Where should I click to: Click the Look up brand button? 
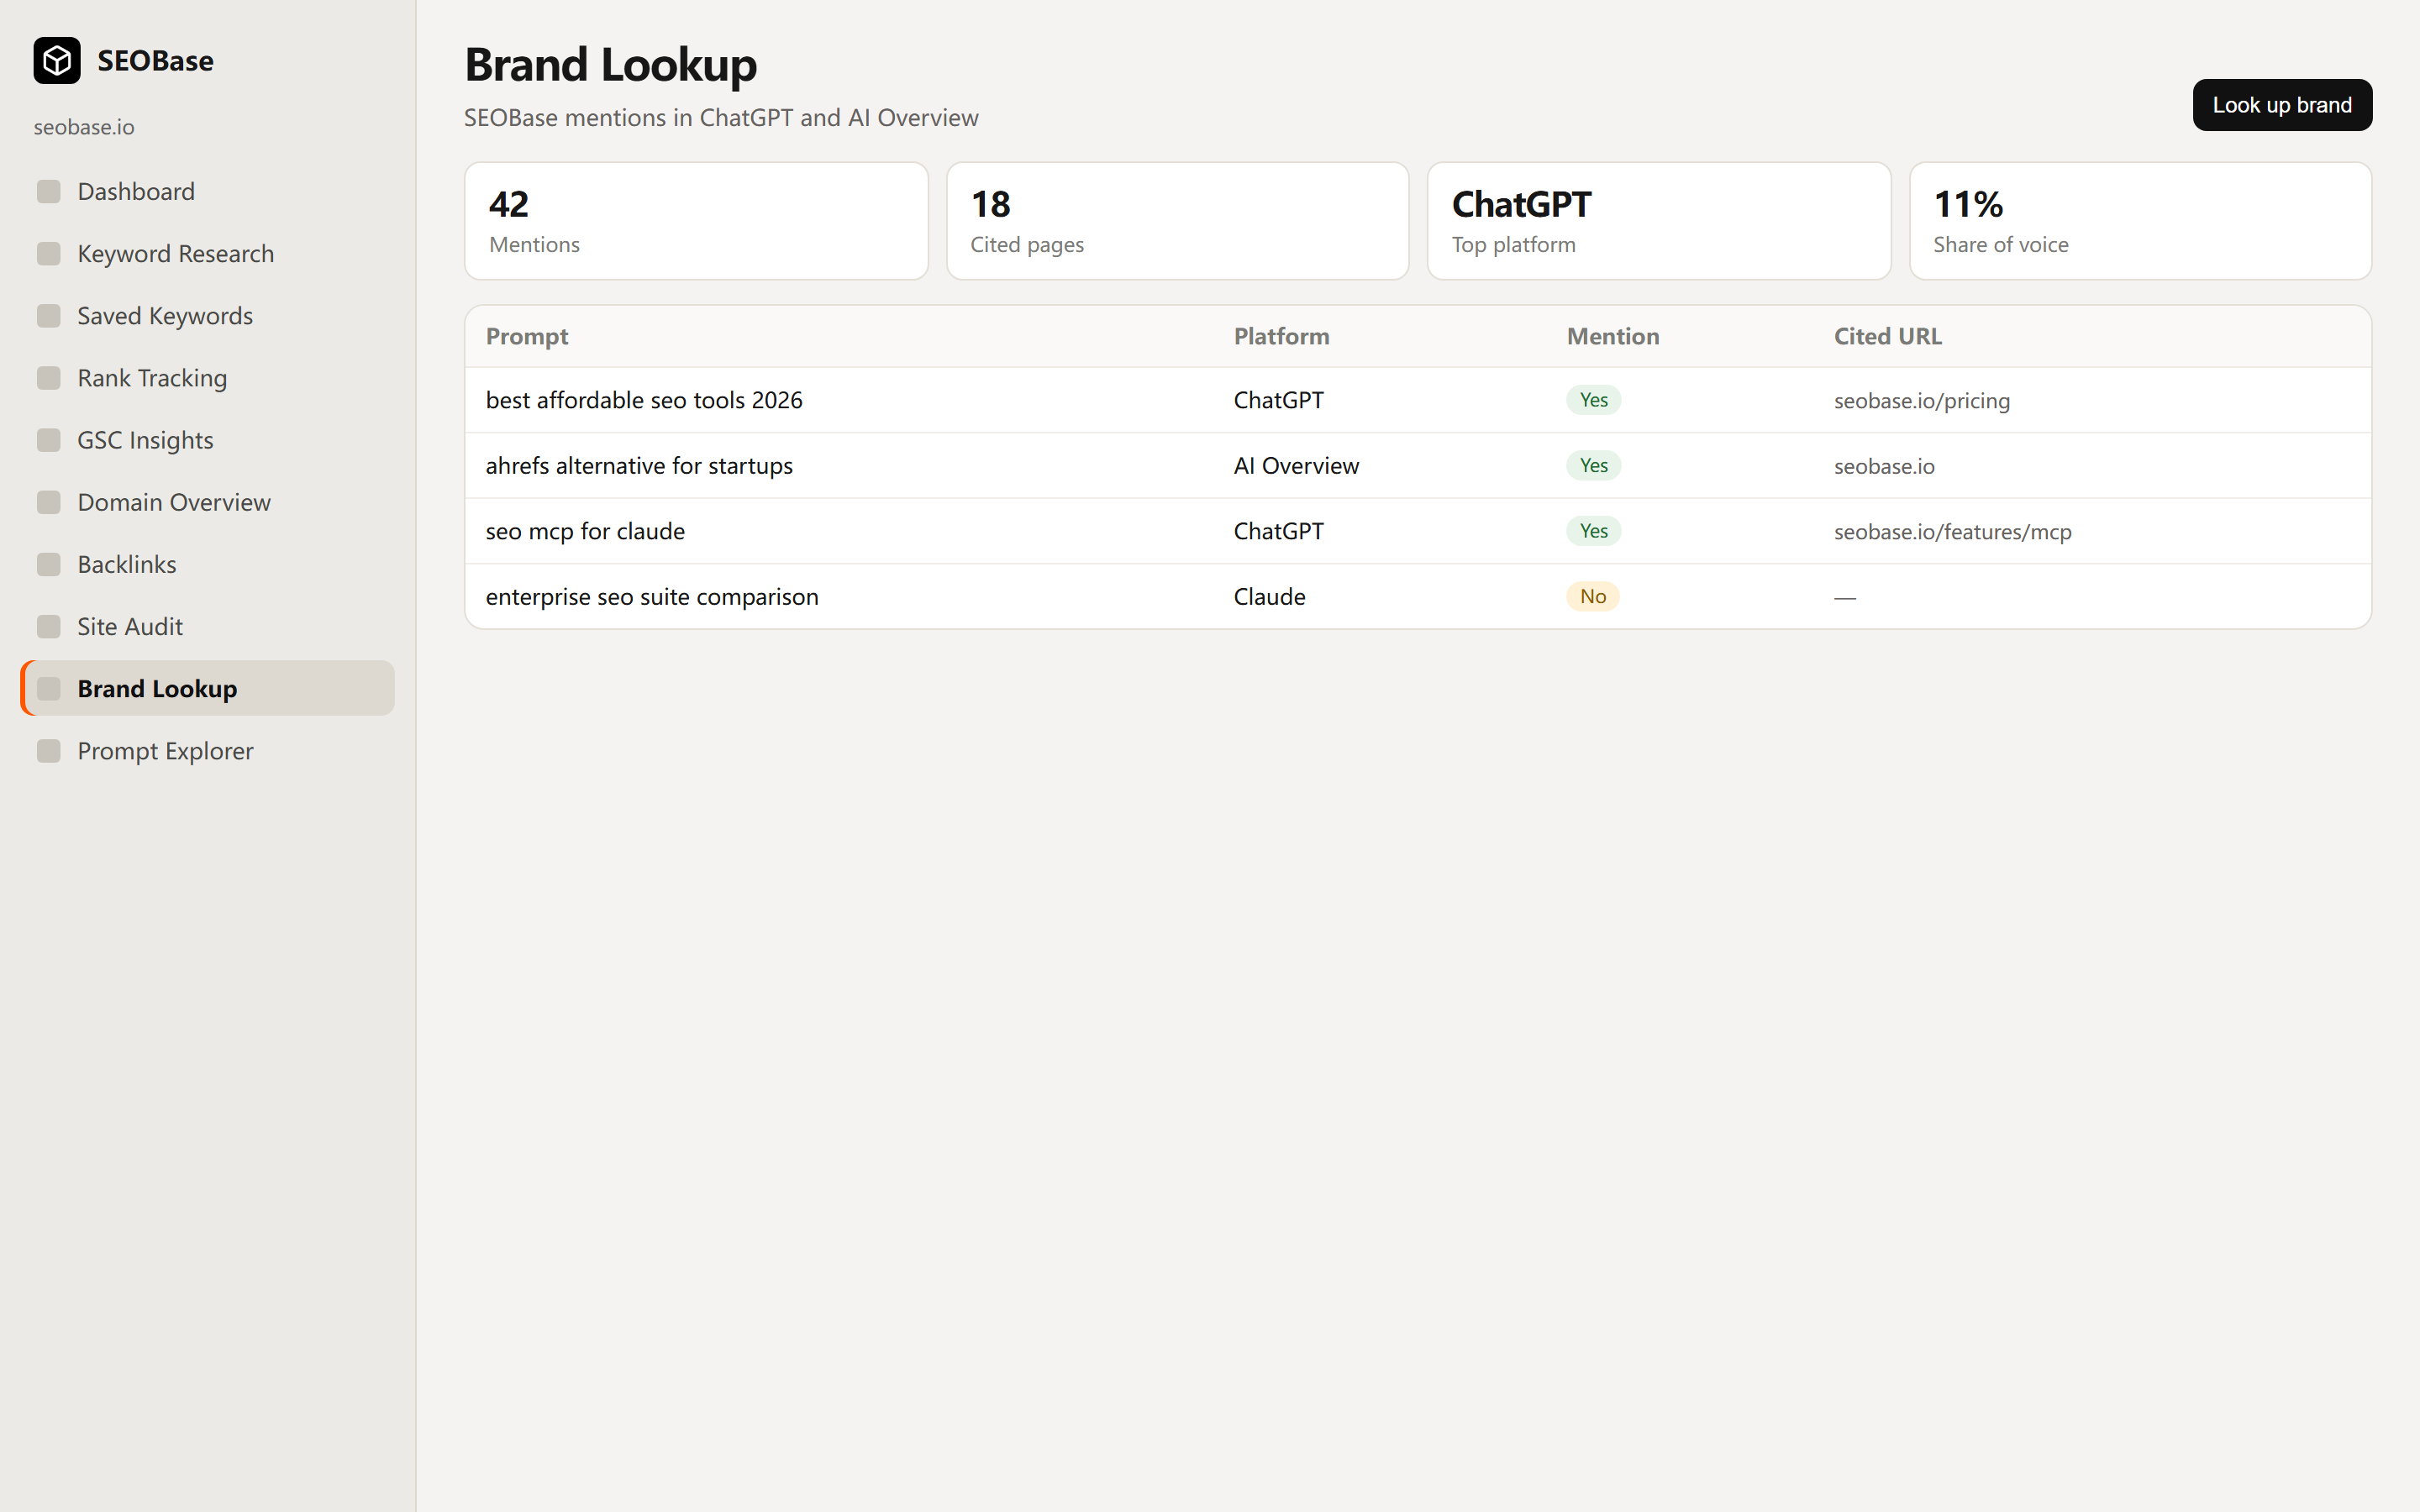pos(2282,105)
